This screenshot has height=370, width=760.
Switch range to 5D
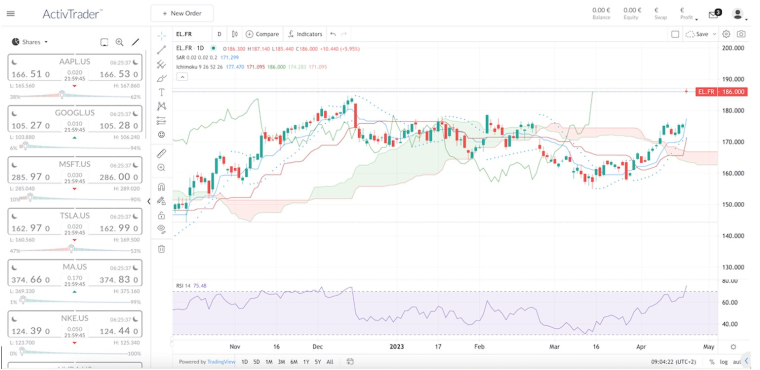click(x=257, y=362)
